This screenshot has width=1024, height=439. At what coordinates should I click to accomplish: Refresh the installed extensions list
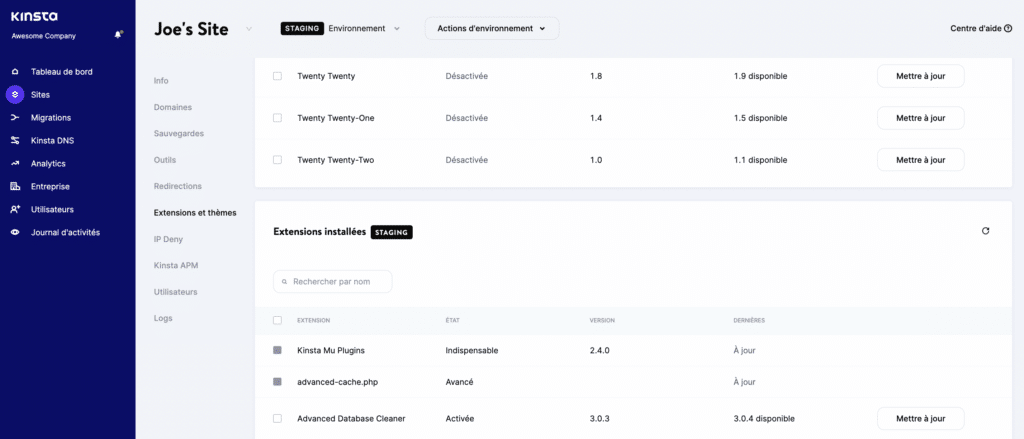(985, 231)
